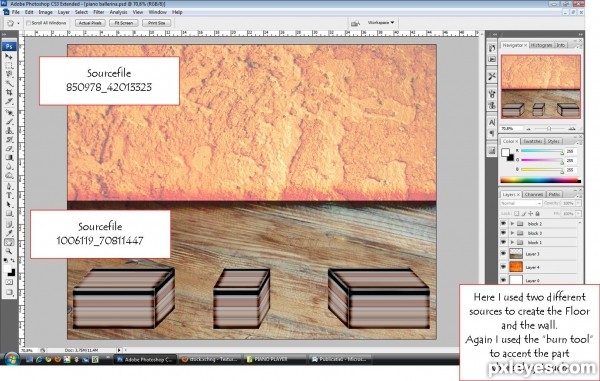This screenshot has width=600, height=381.
Task: Open the Workspace dropdown
Action: click(380, 23)
